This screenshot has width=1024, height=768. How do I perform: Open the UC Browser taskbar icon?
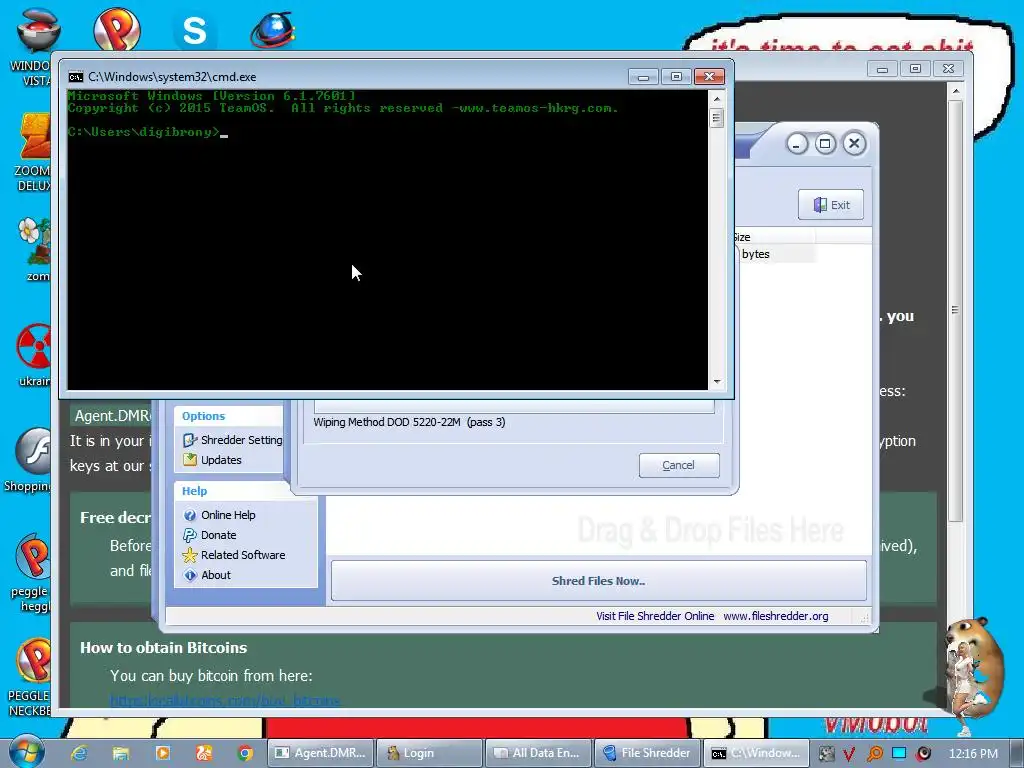coord(204,753)
